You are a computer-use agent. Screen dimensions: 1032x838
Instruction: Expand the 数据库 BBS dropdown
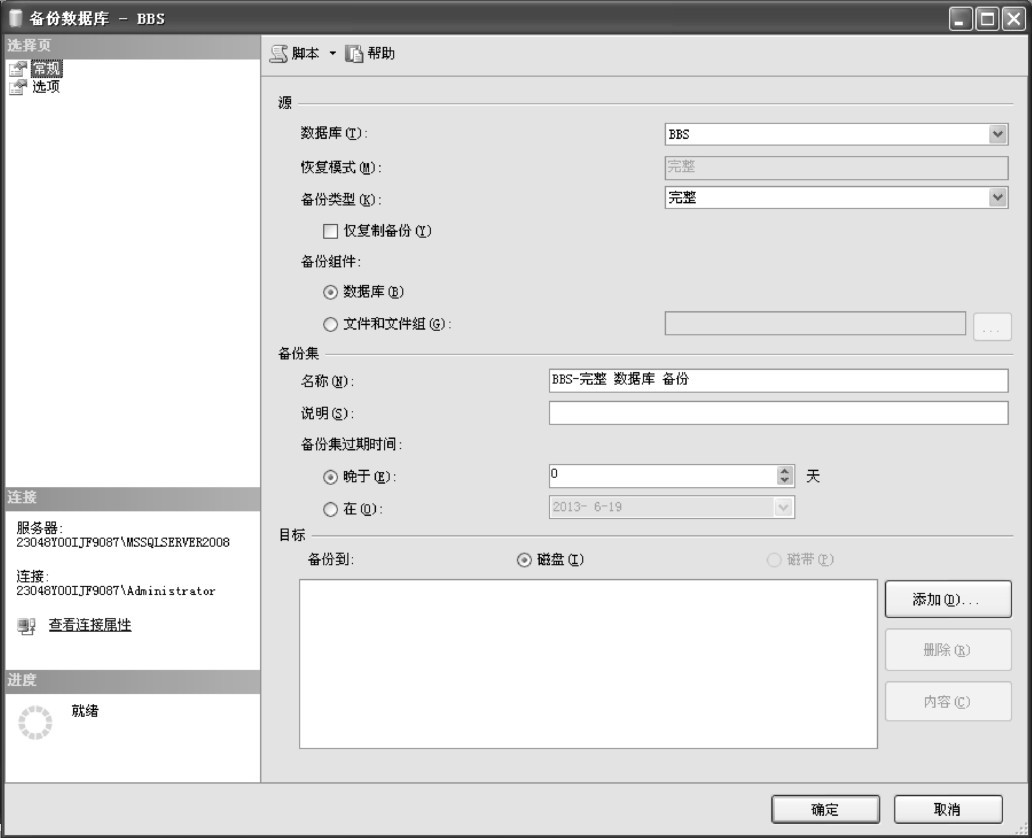coord(997,134)
